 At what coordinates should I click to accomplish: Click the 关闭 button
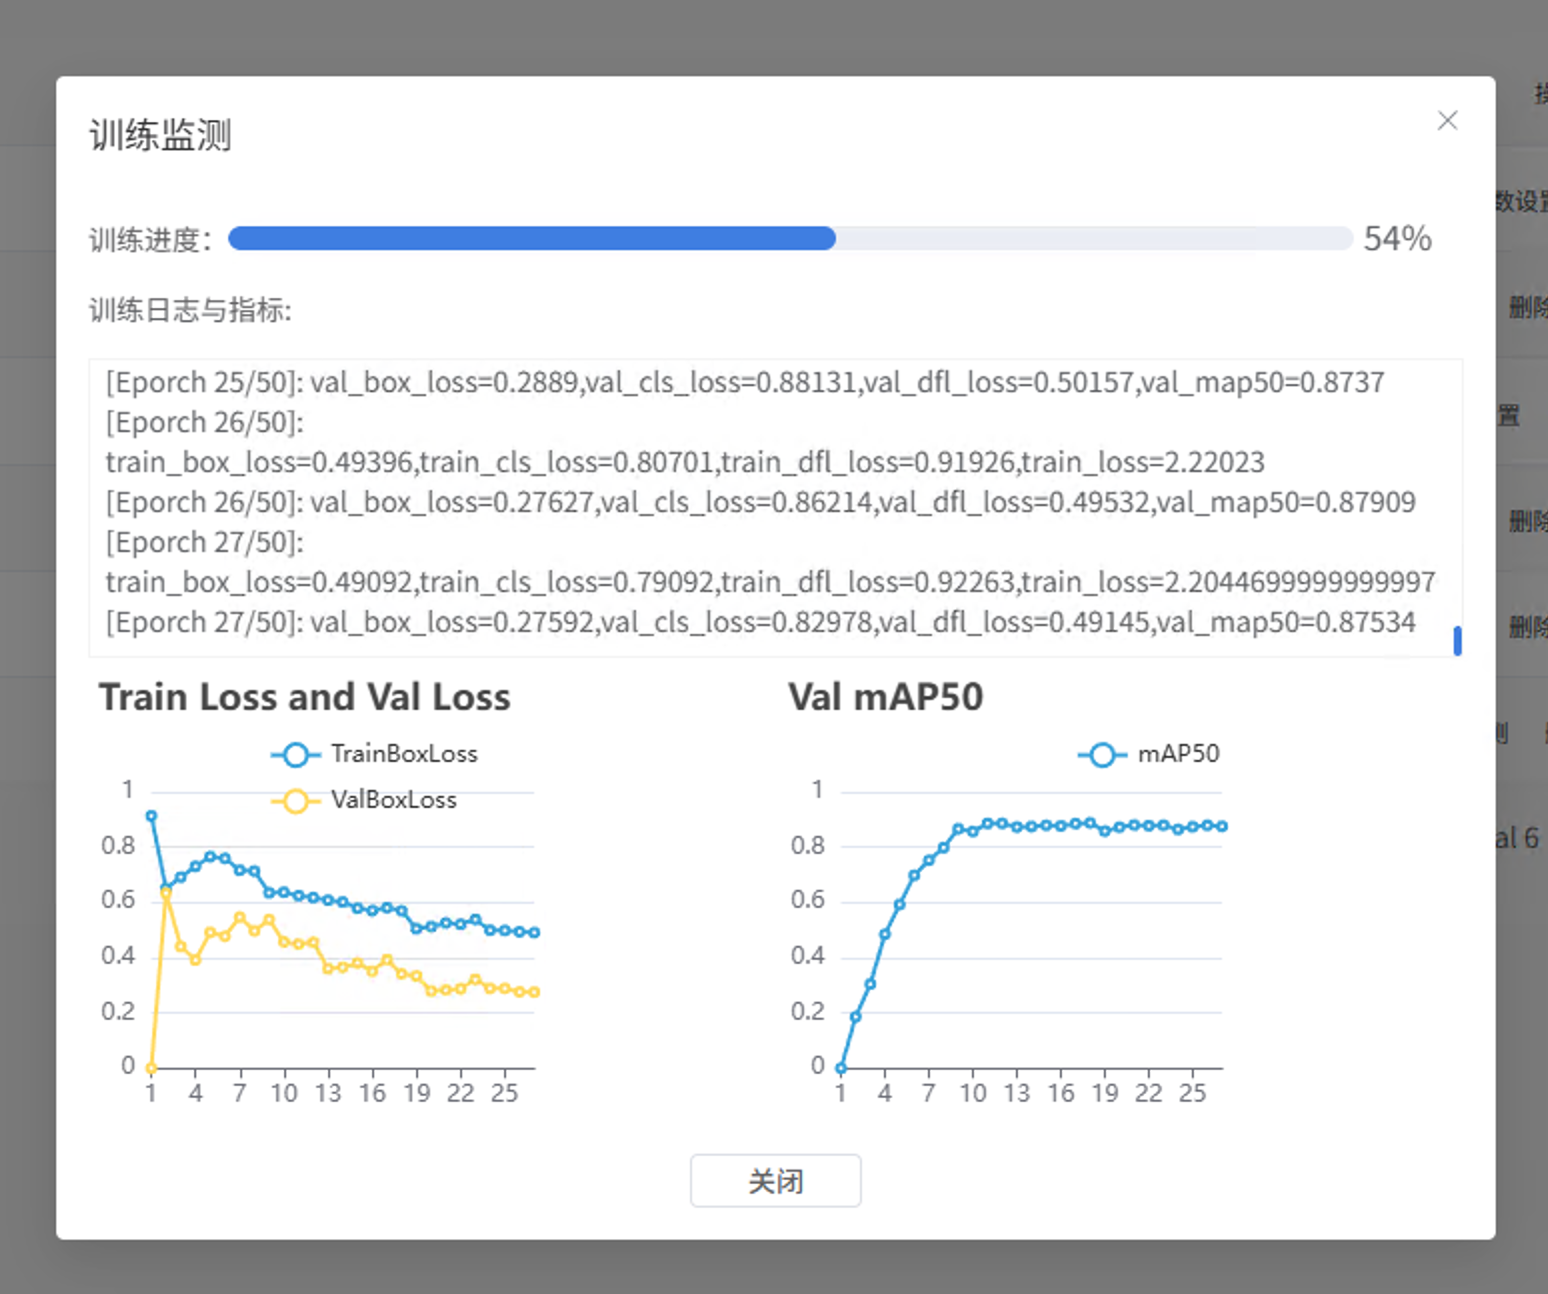coord(775,1181)
